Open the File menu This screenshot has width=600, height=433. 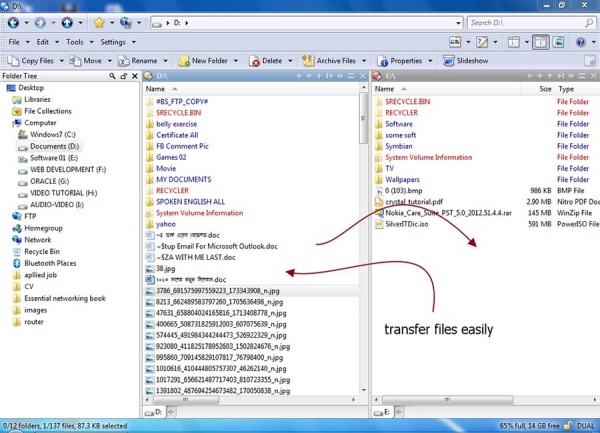[x=14, y=42]
